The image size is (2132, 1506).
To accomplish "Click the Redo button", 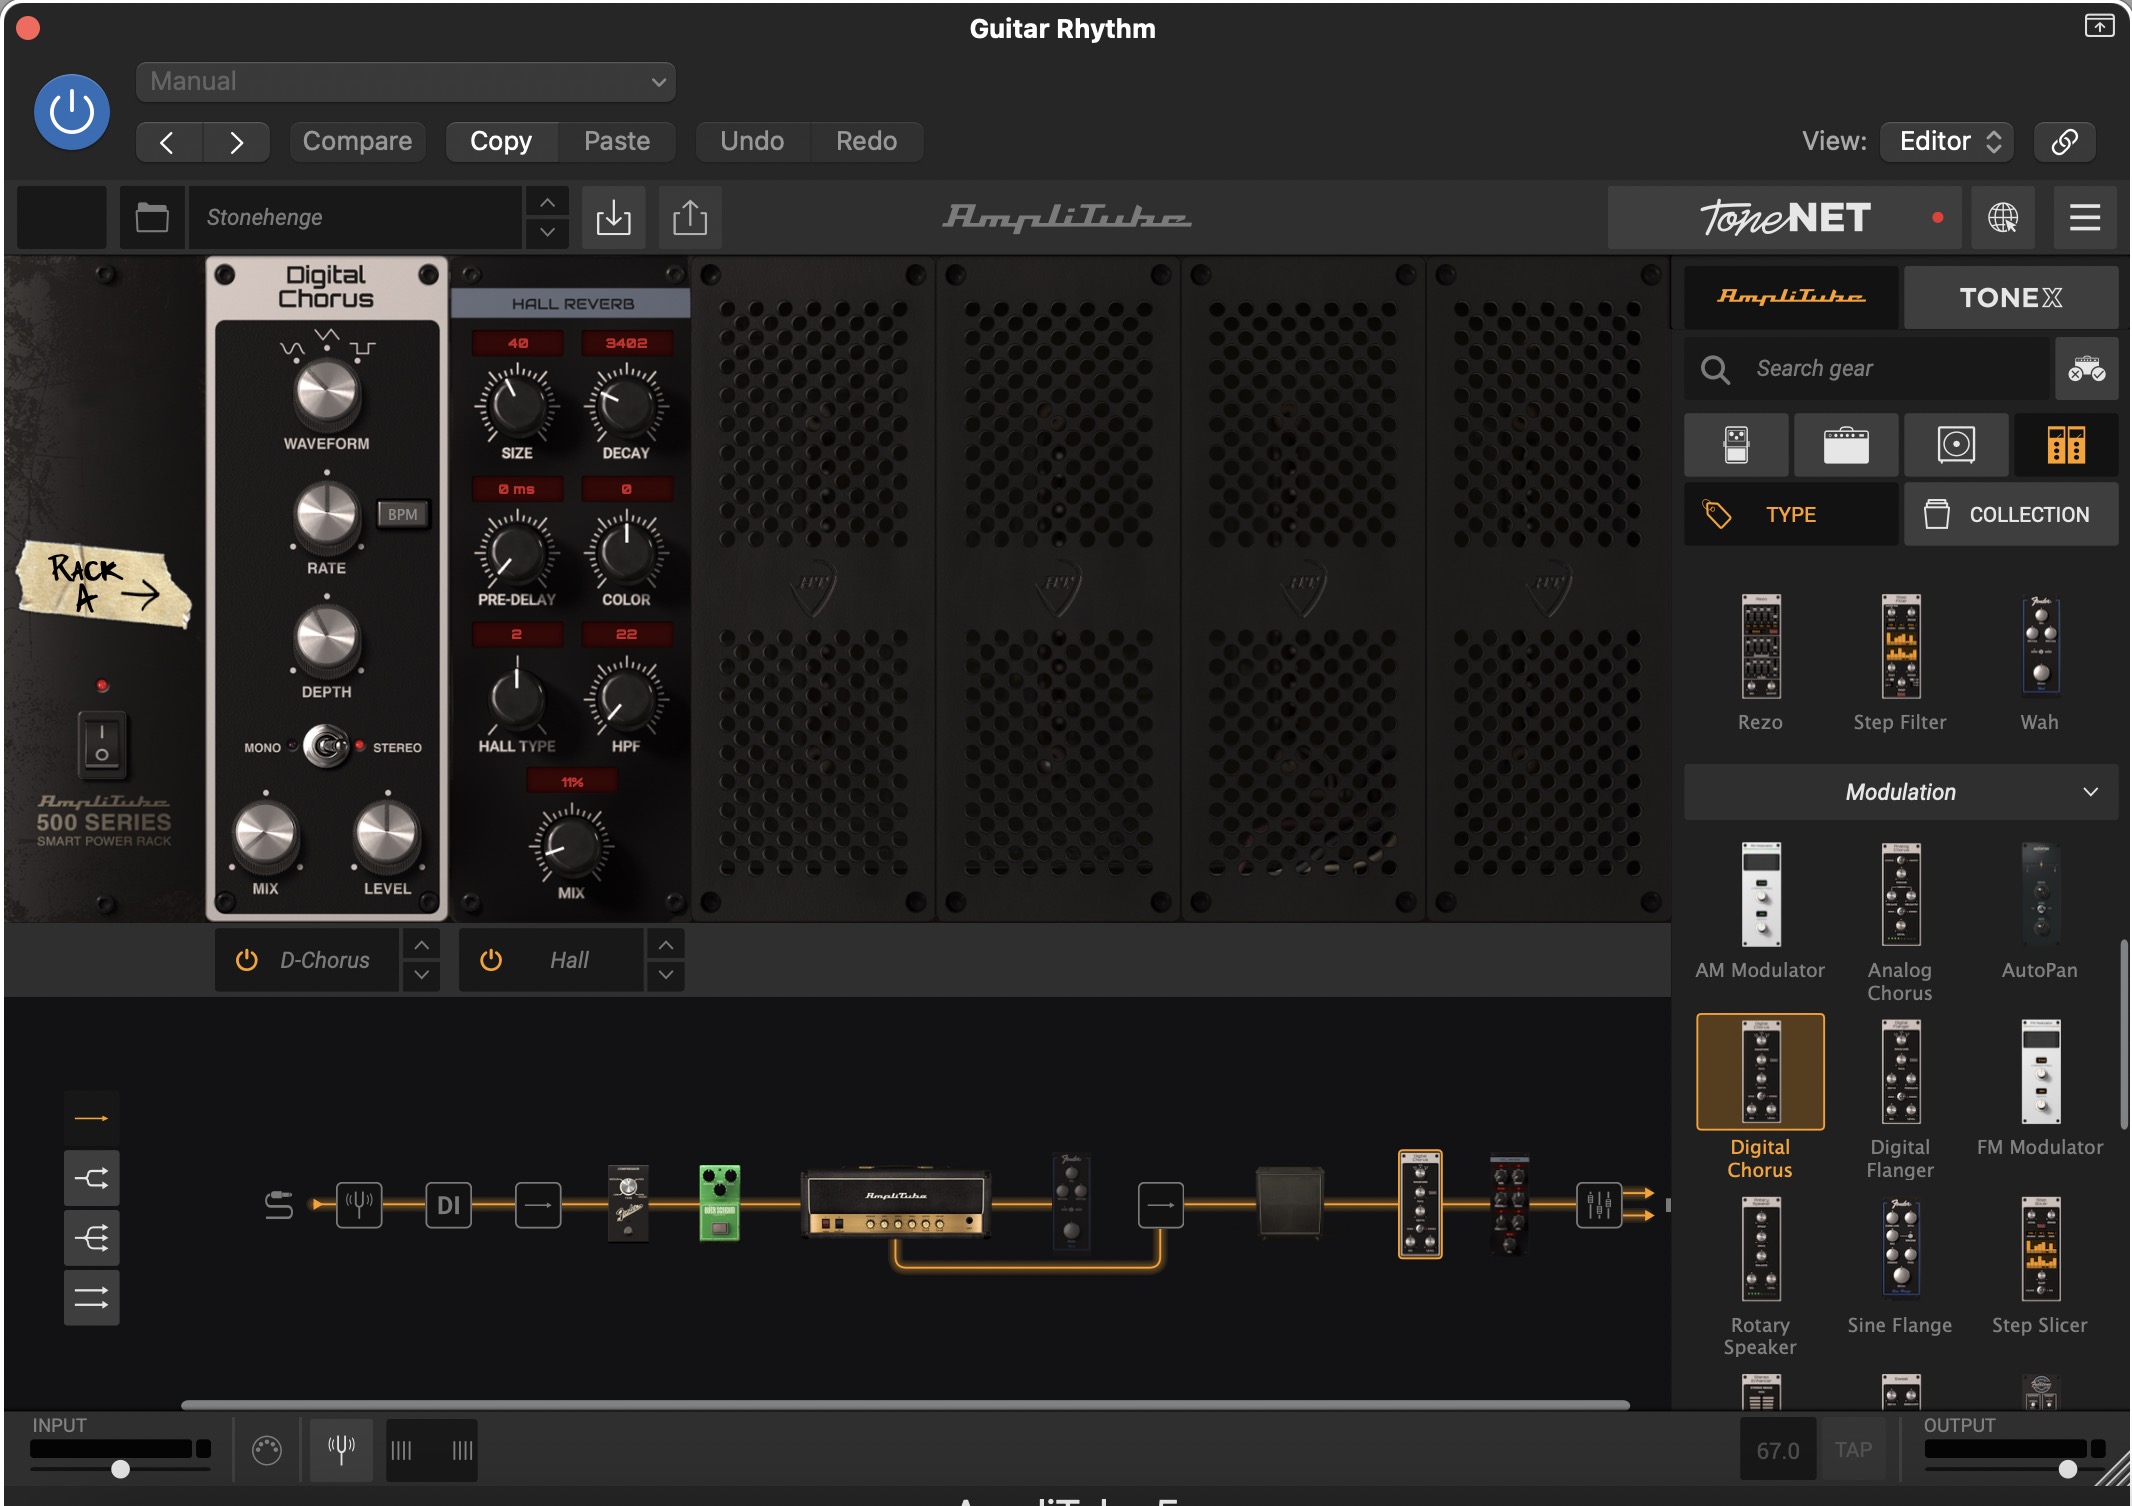I will (866, 141).
